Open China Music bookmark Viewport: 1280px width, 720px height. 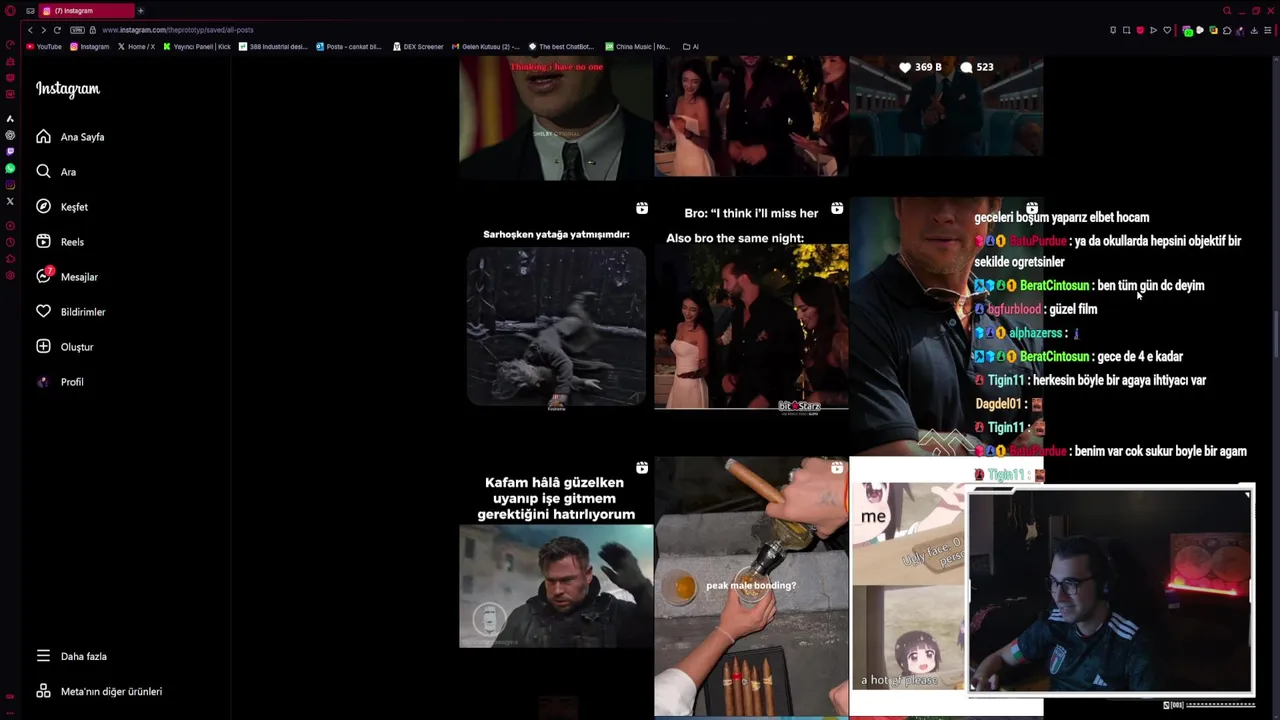[637, 46]
